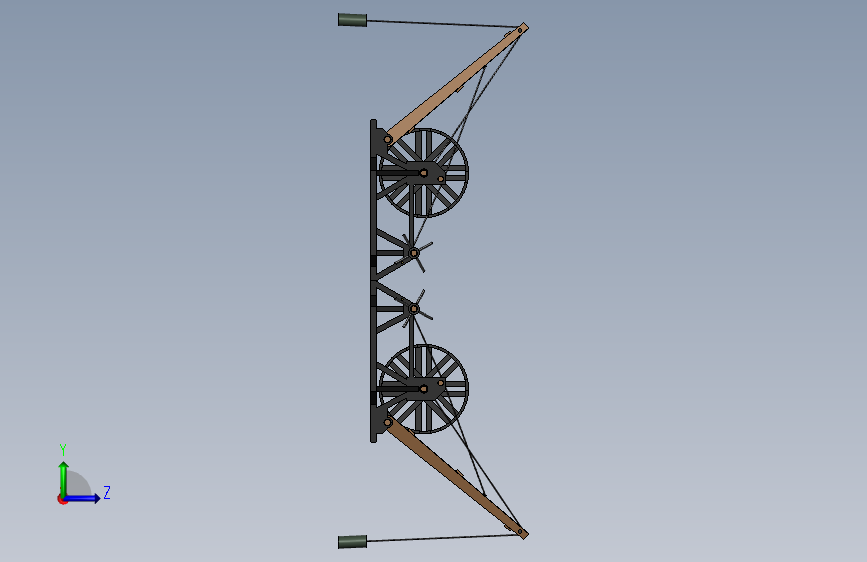Select the upper small ratchet hub
This screenshot has height=562, width=867.
[x=414, y=253]
